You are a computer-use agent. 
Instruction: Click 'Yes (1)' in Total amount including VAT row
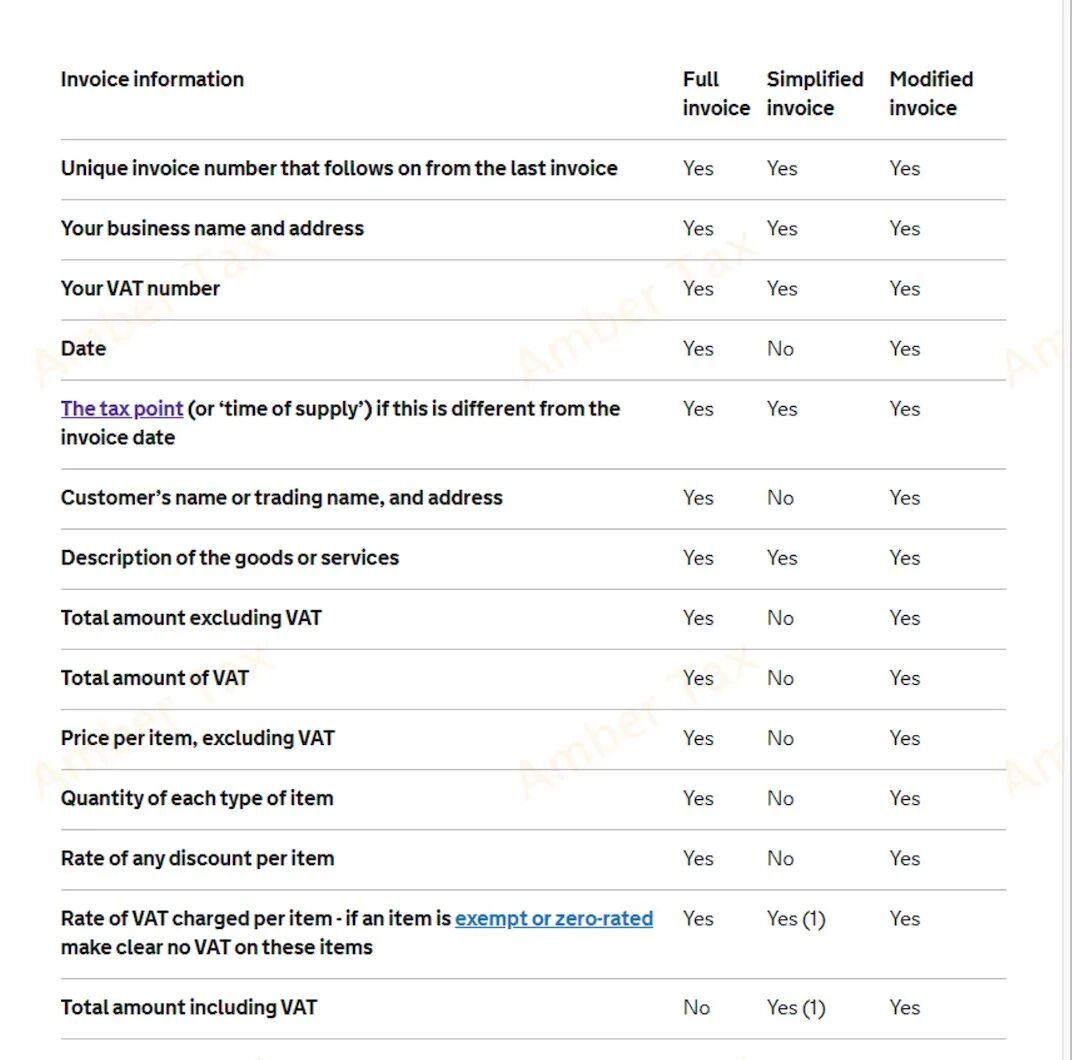tap(795, 1007)
